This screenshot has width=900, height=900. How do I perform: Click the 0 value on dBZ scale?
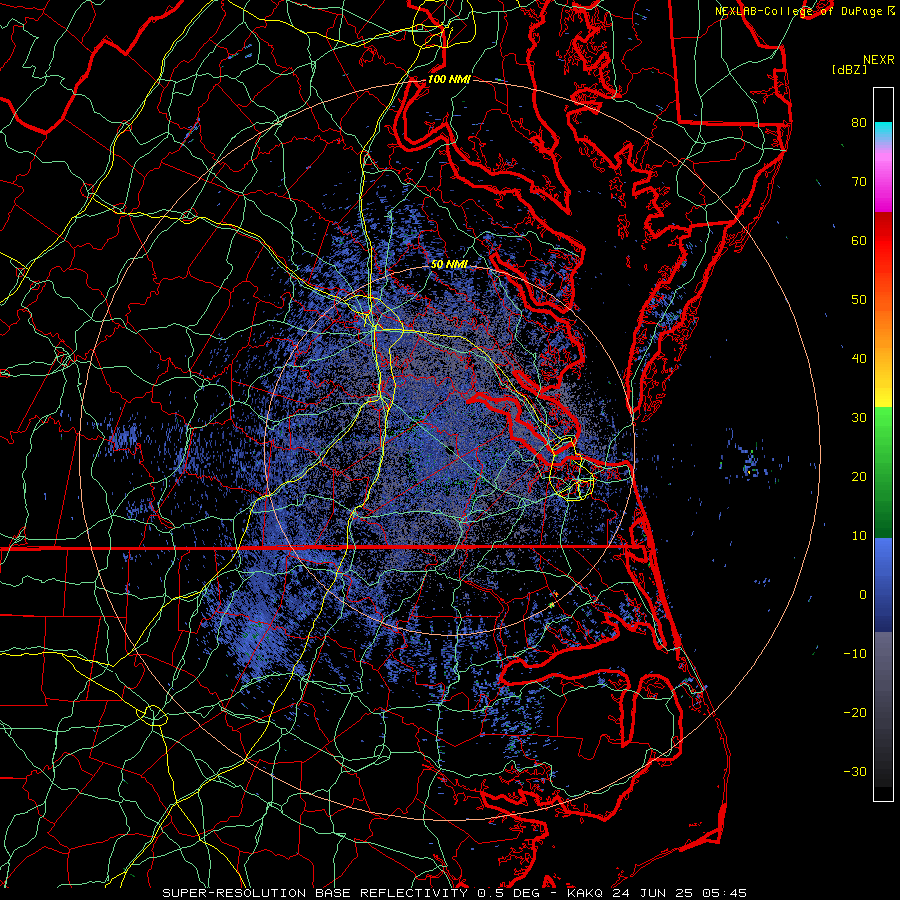[863, 595]
